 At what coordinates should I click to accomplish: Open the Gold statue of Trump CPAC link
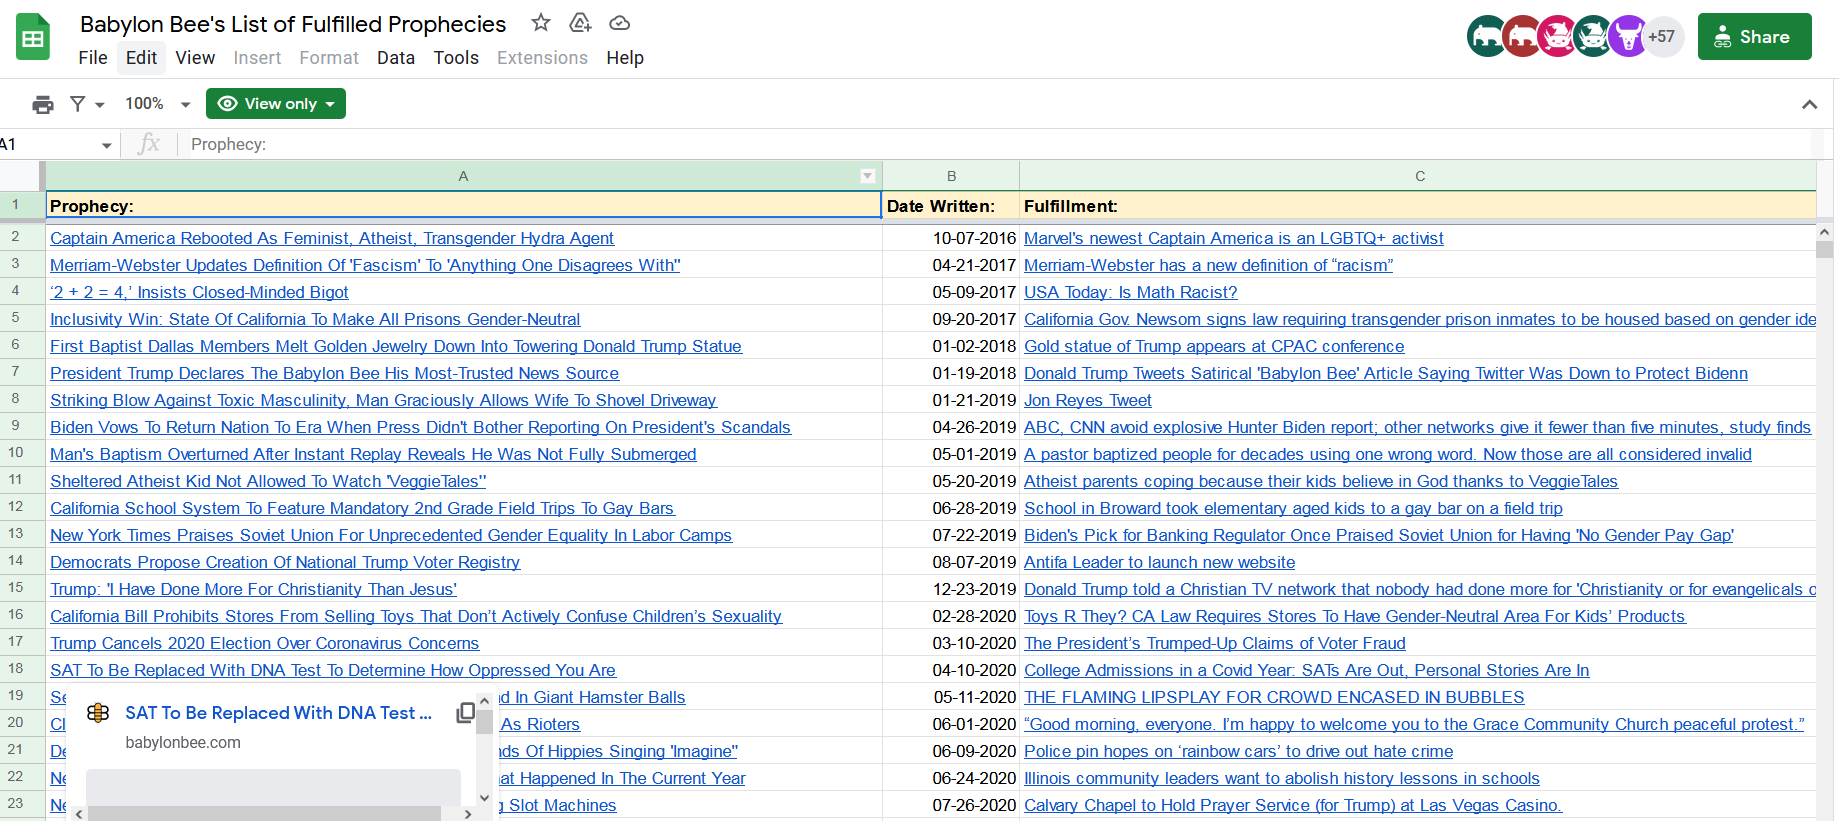[1214, 346]
